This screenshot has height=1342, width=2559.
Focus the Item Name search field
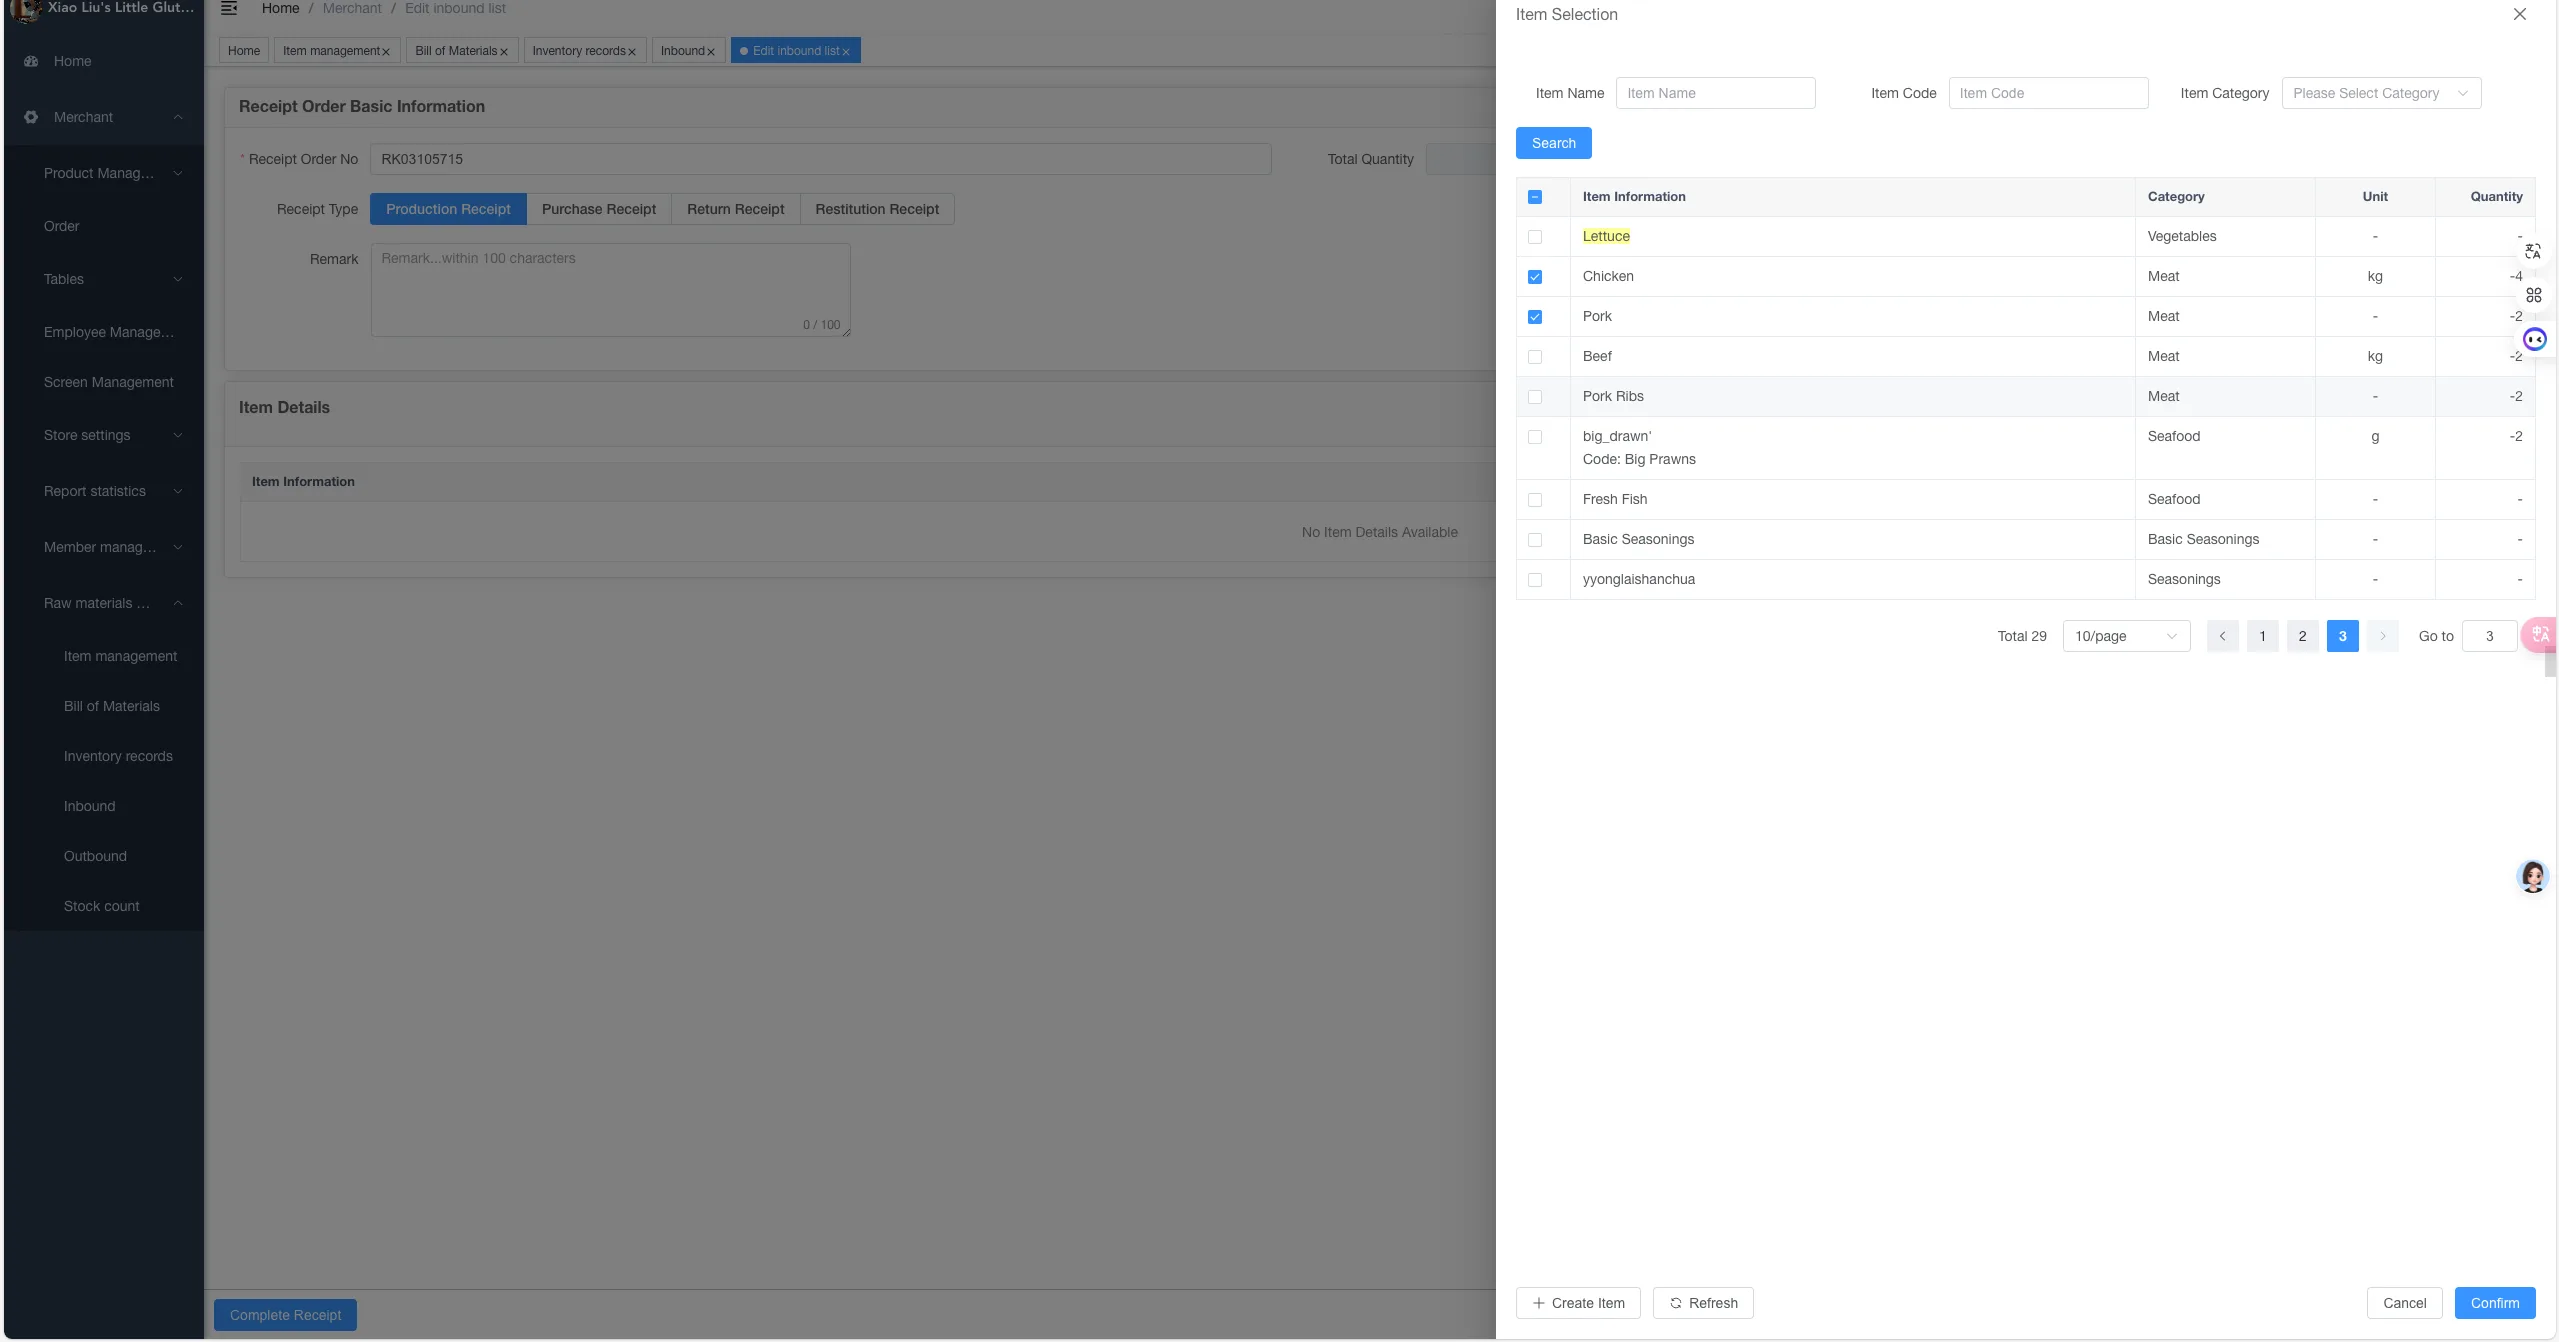[1715, 93]
